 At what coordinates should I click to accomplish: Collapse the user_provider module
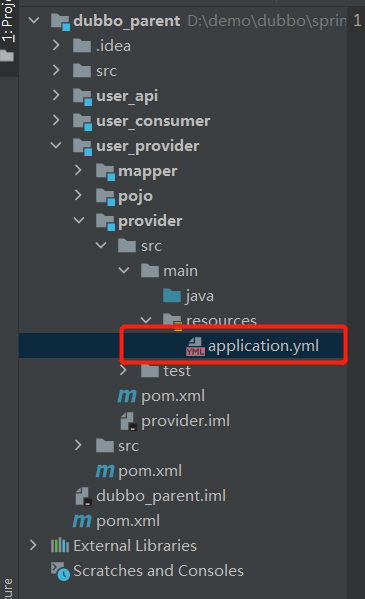click(56, 145)
